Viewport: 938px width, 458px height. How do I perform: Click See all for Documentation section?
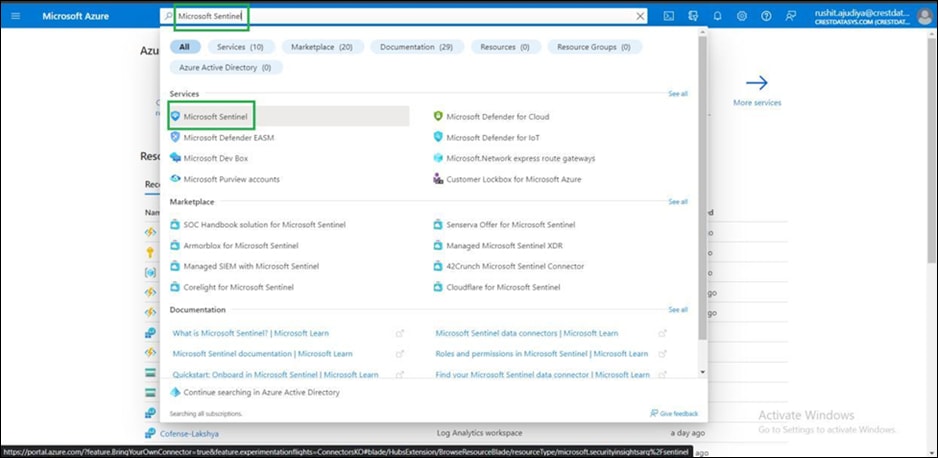pos(678,310)
